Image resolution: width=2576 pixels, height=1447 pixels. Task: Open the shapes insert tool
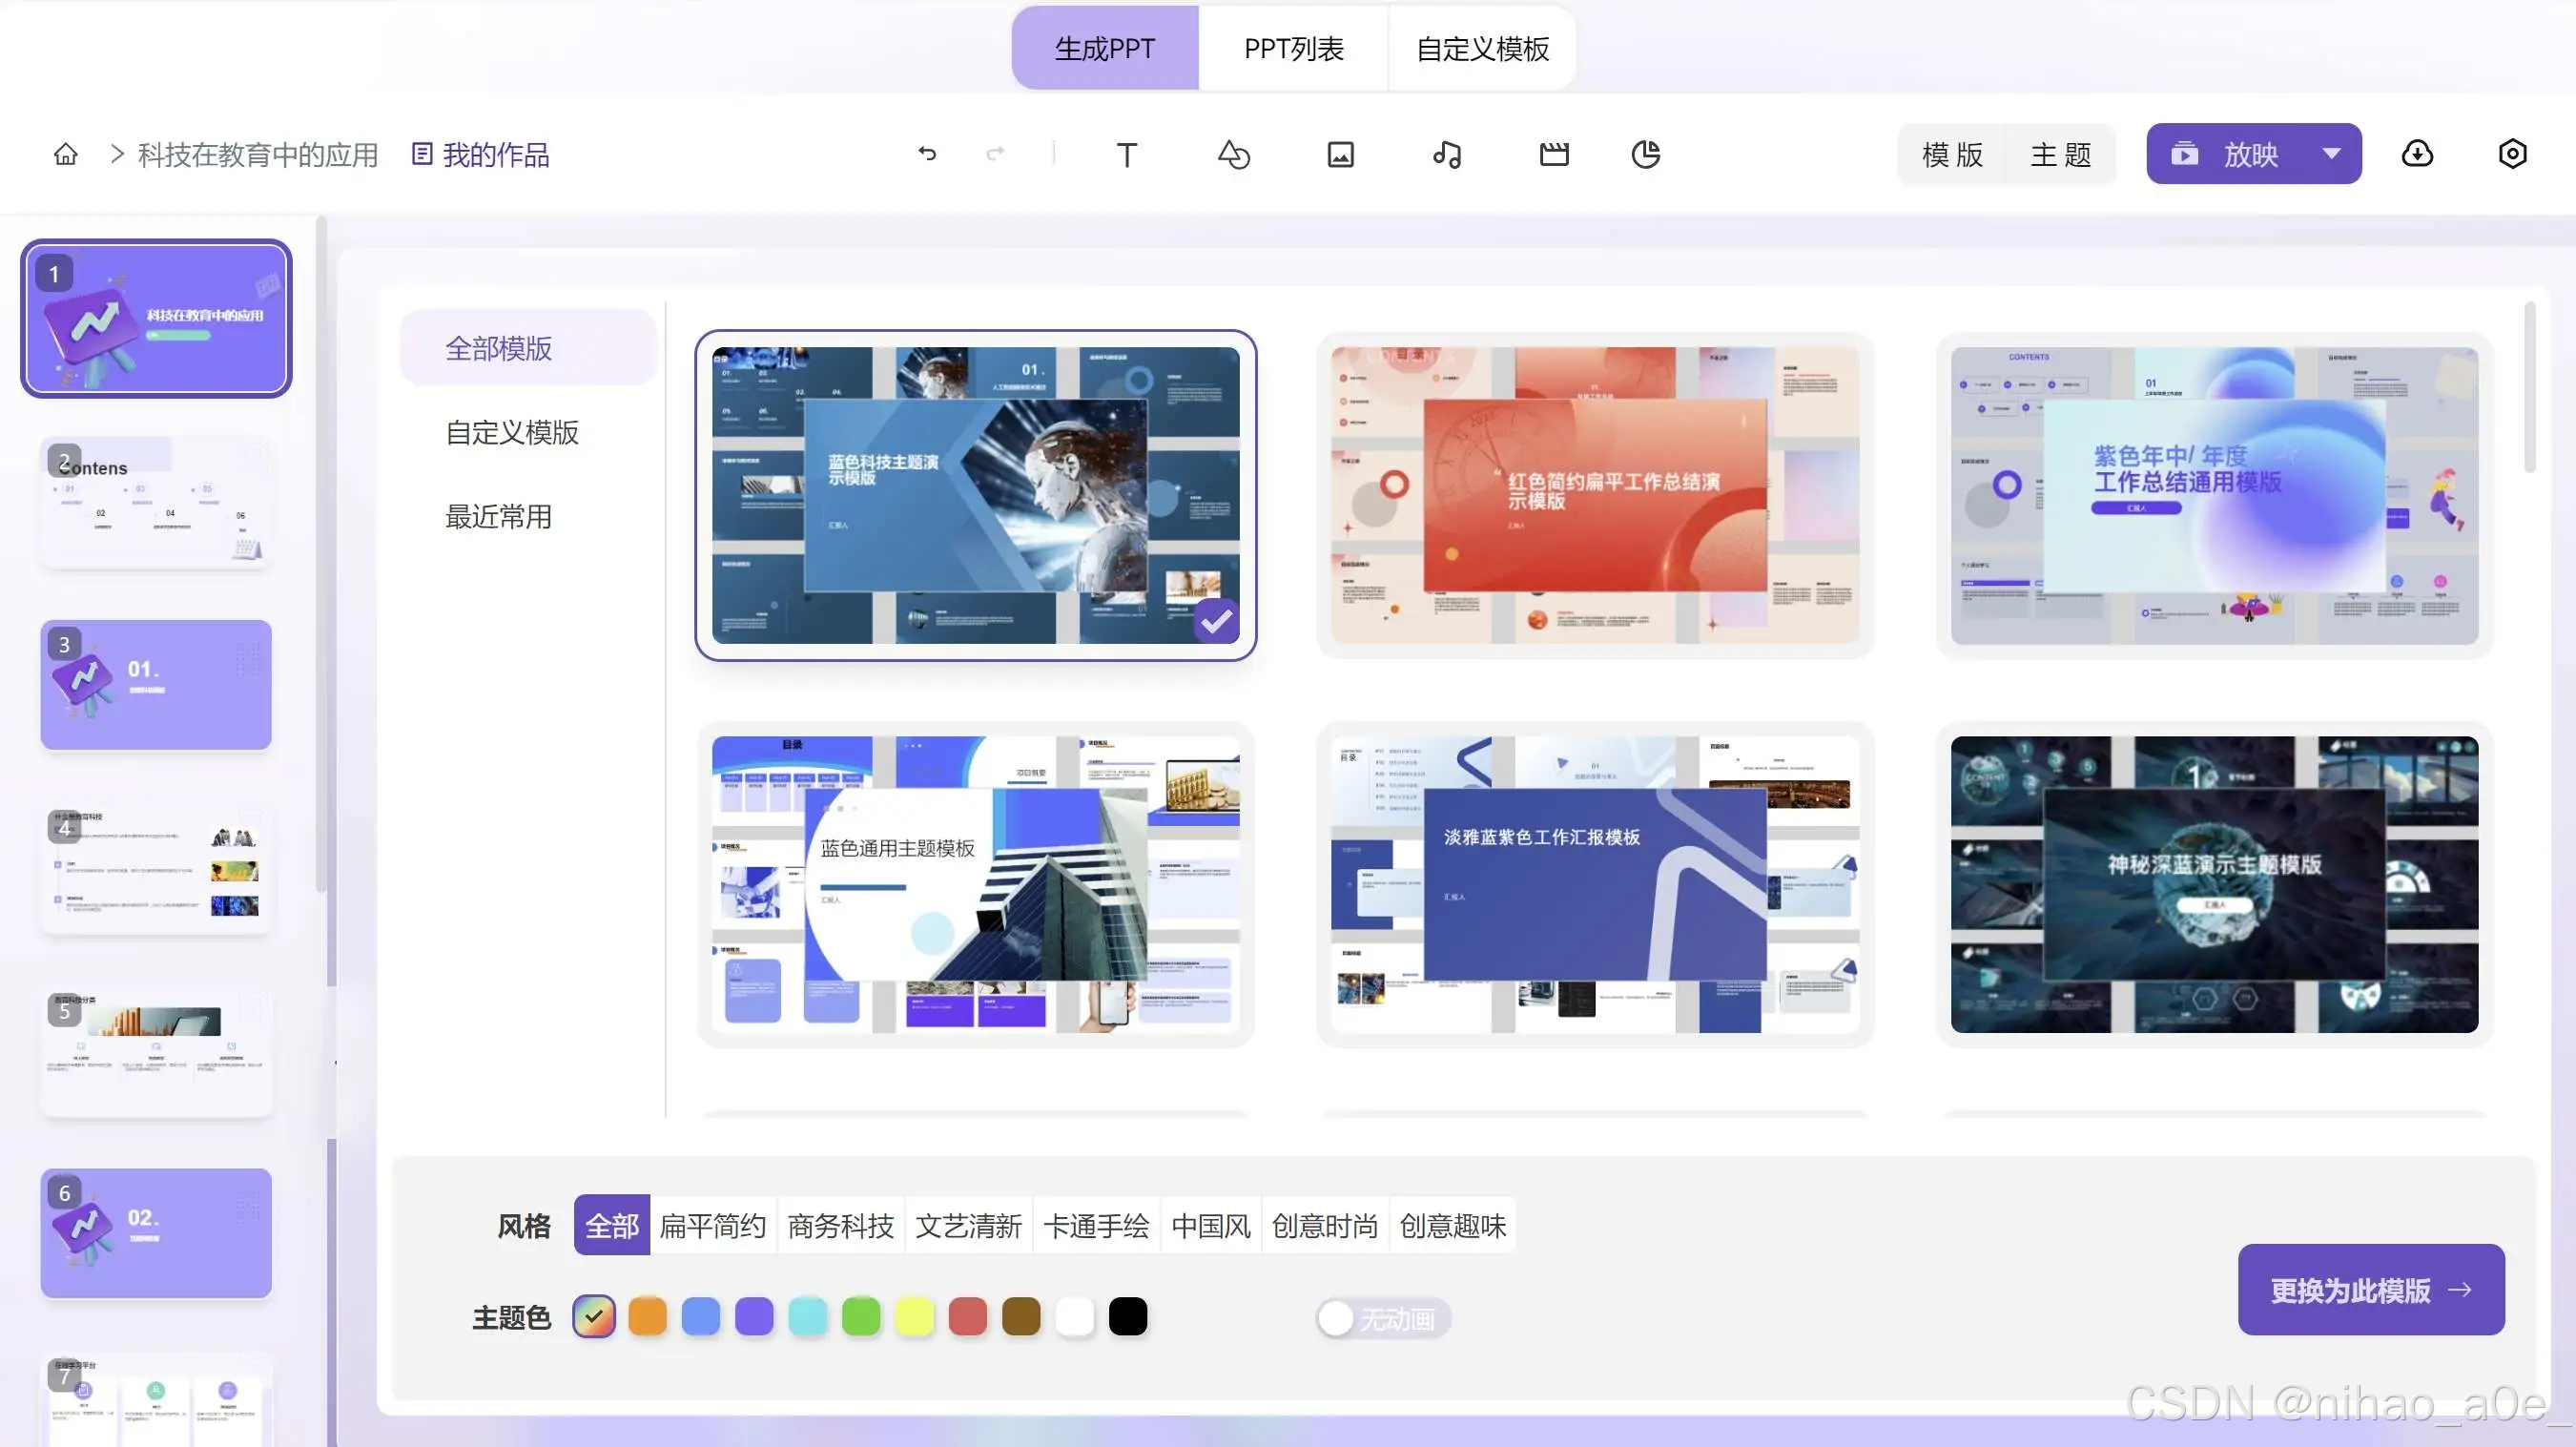tap(1233, 155)
